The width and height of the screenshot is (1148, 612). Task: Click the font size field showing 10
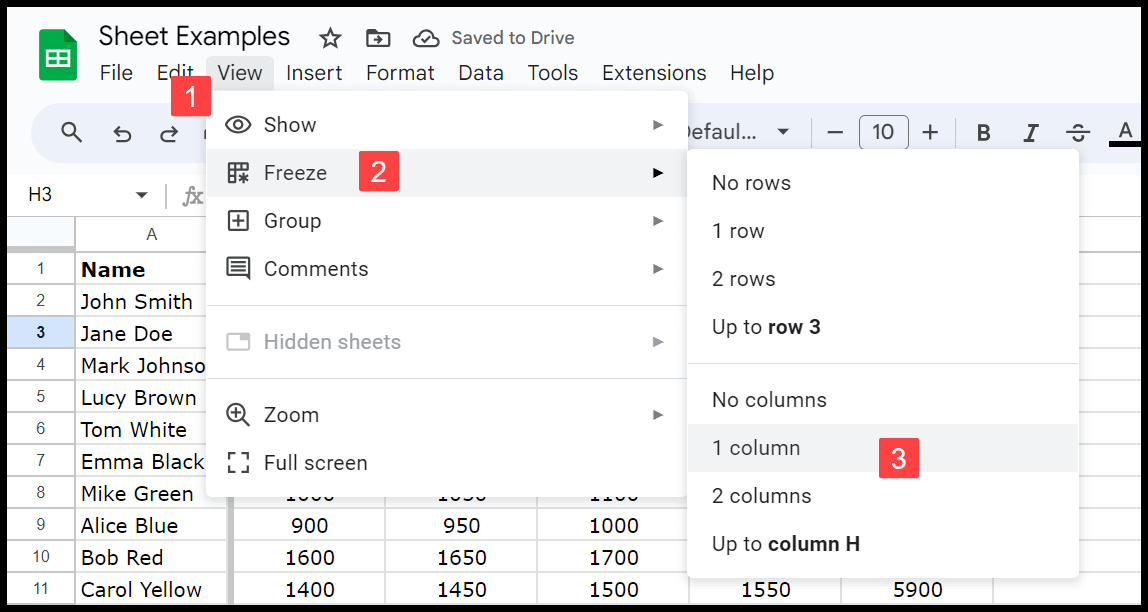click(x=884, y=133)
